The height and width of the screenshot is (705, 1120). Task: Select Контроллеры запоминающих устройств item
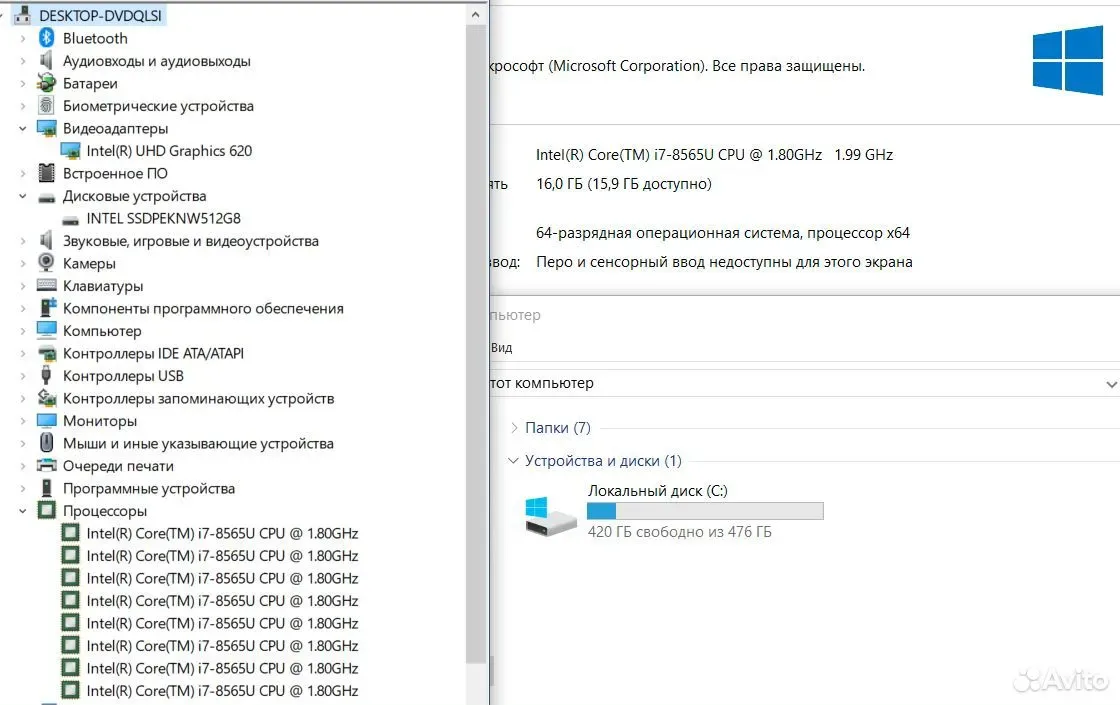click(198, 398)
